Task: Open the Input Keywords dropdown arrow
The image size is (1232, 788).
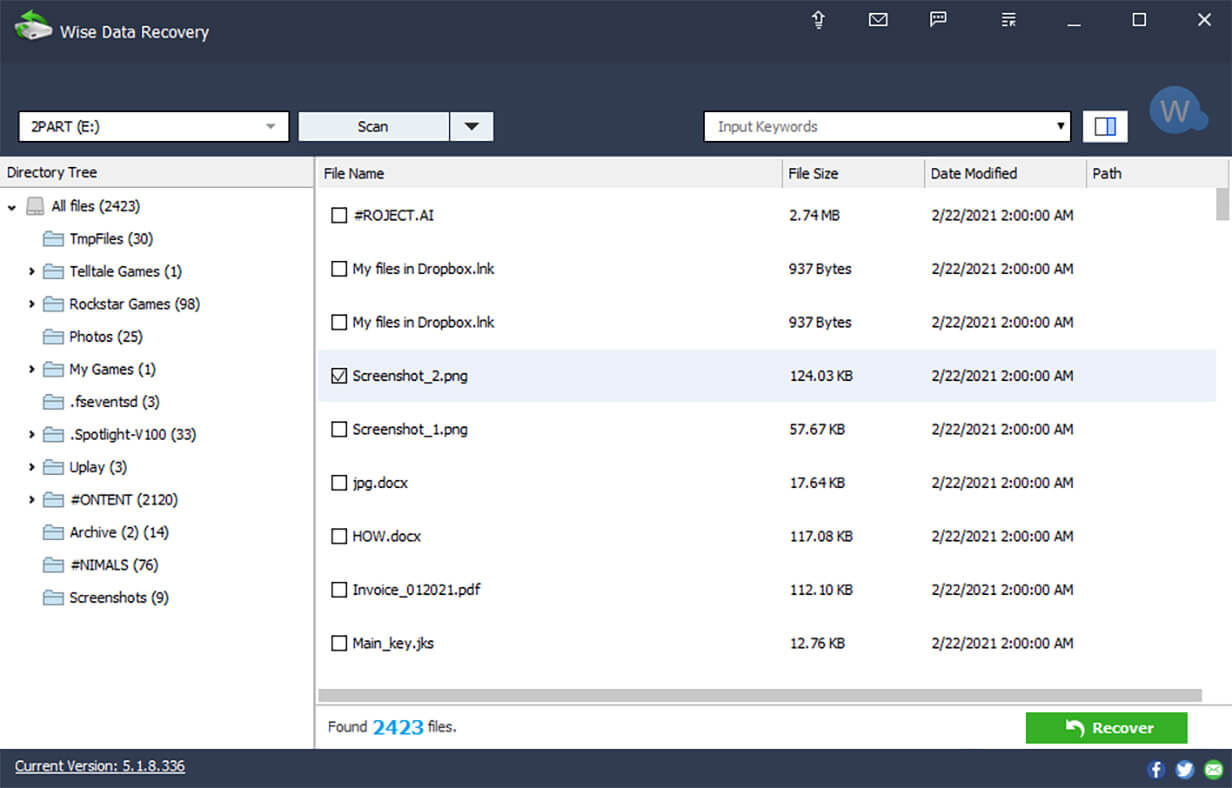Action: pyautogui.click(x=1061, y=127)
